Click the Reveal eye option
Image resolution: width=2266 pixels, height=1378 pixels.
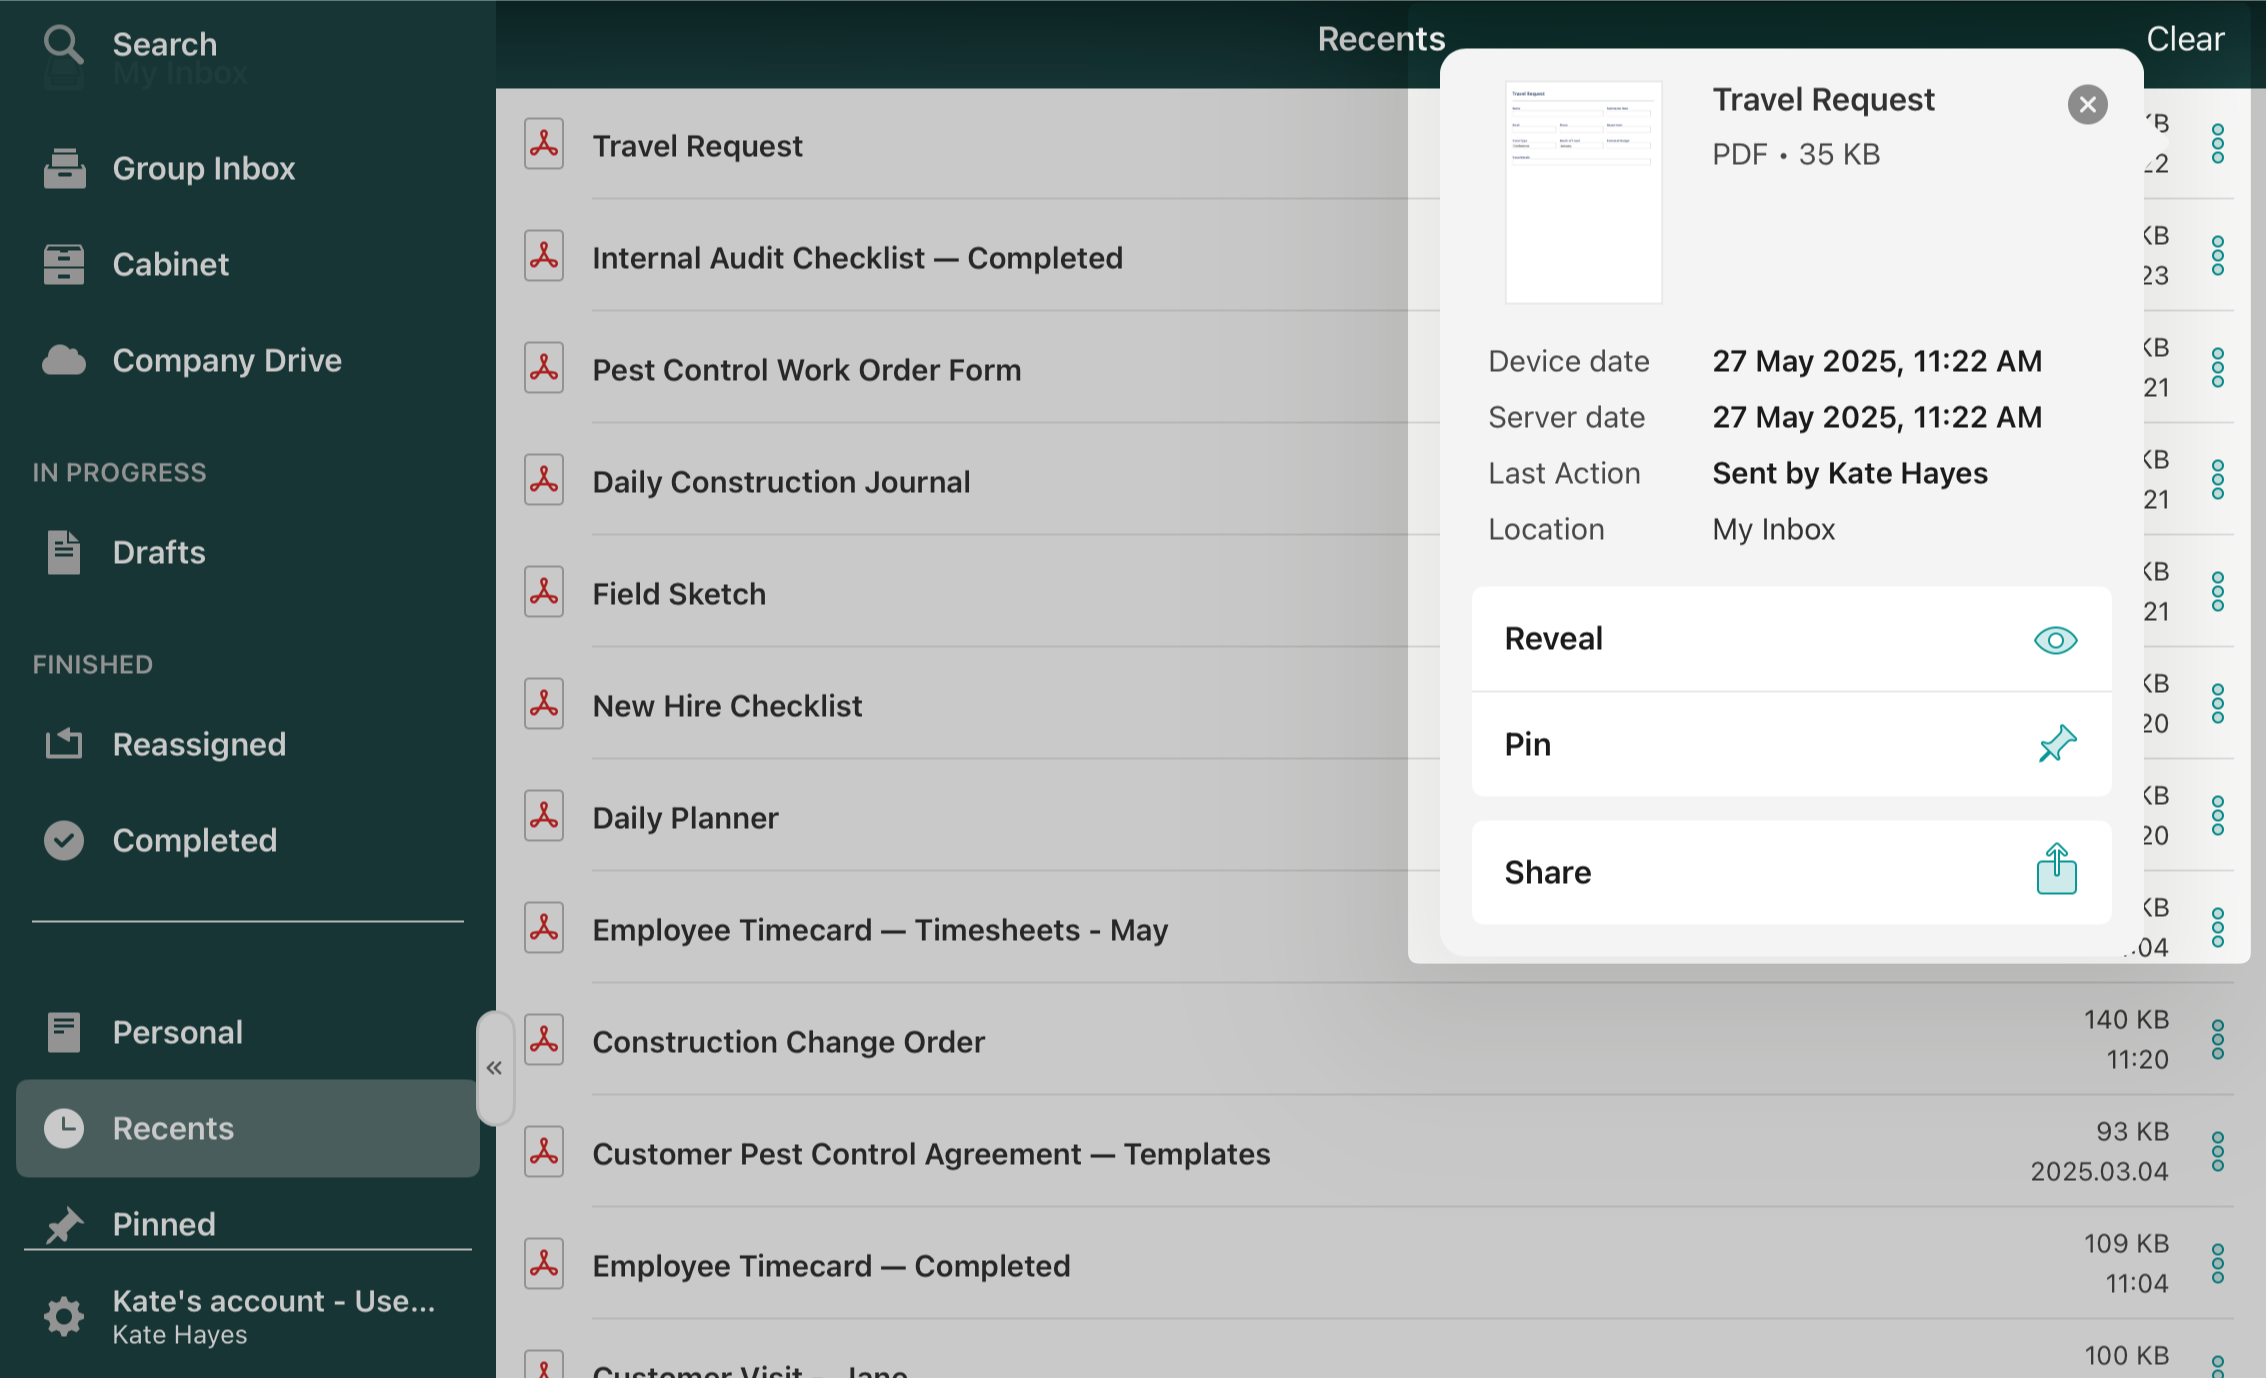tap(1790, 639)
